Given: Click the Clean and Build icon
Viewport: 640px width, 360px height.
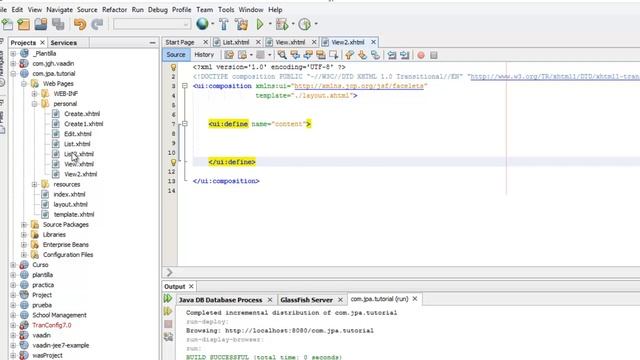Looking at the screenshot, I should pos(241,24).
